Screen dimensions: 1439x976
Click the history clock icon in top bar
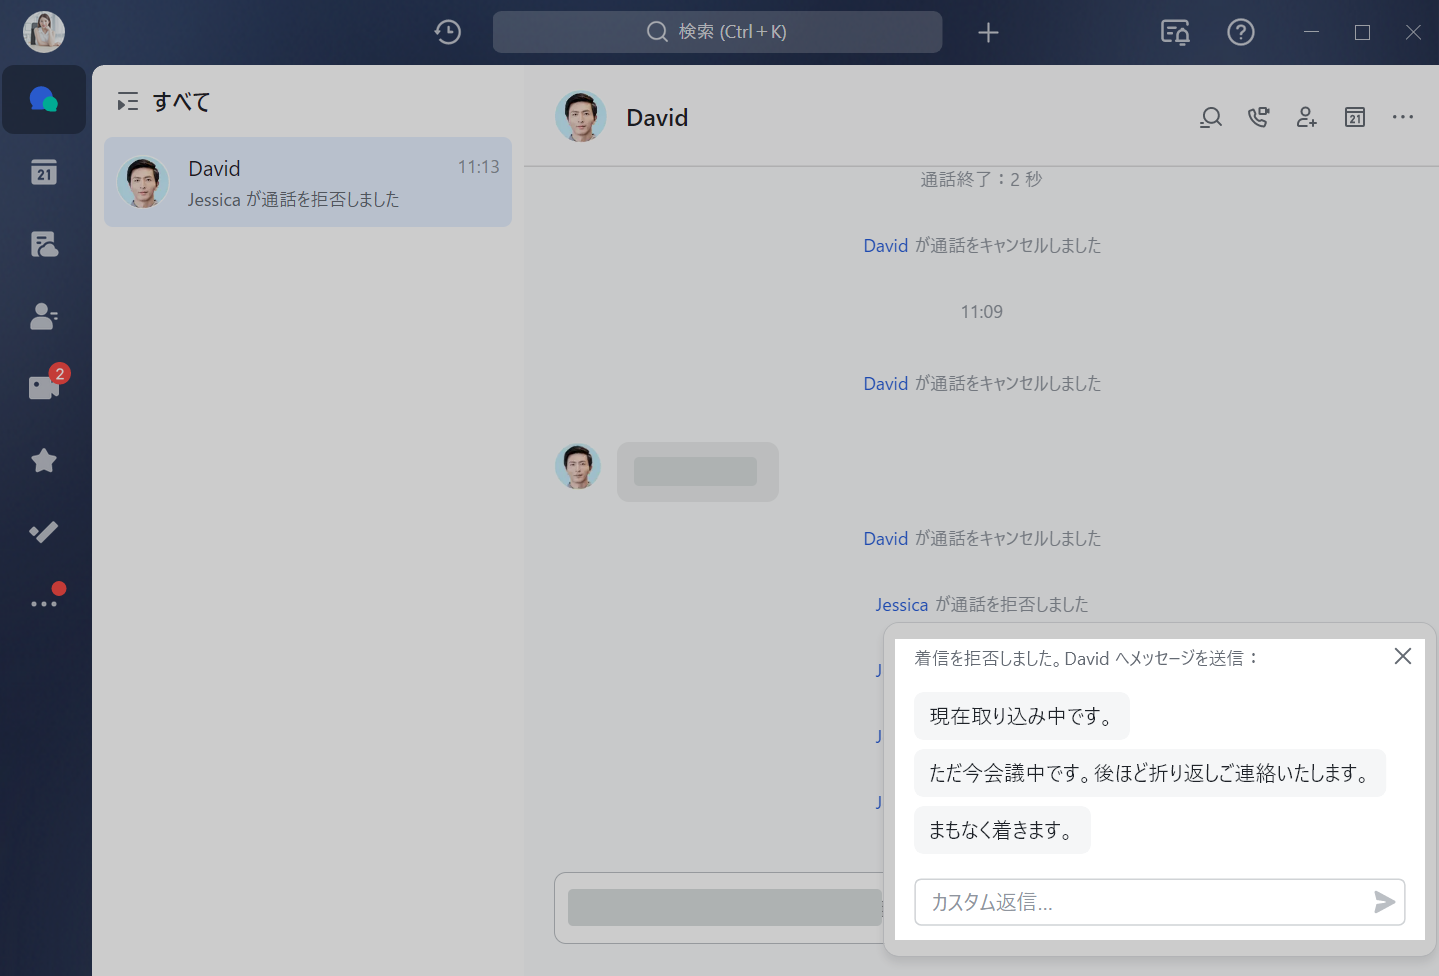point(447,32)
